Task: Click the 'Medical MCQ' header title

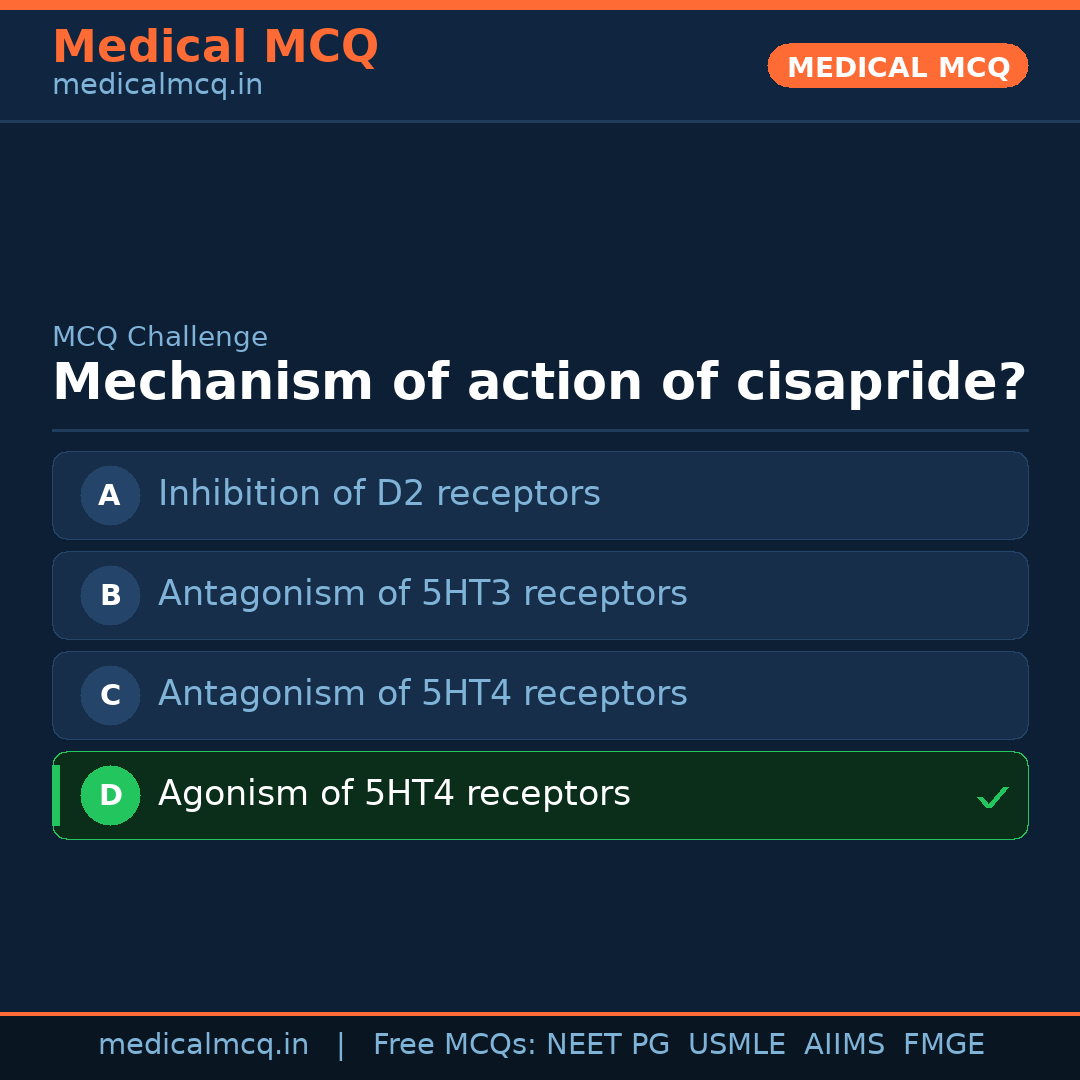Action: (x=215, y=47)
